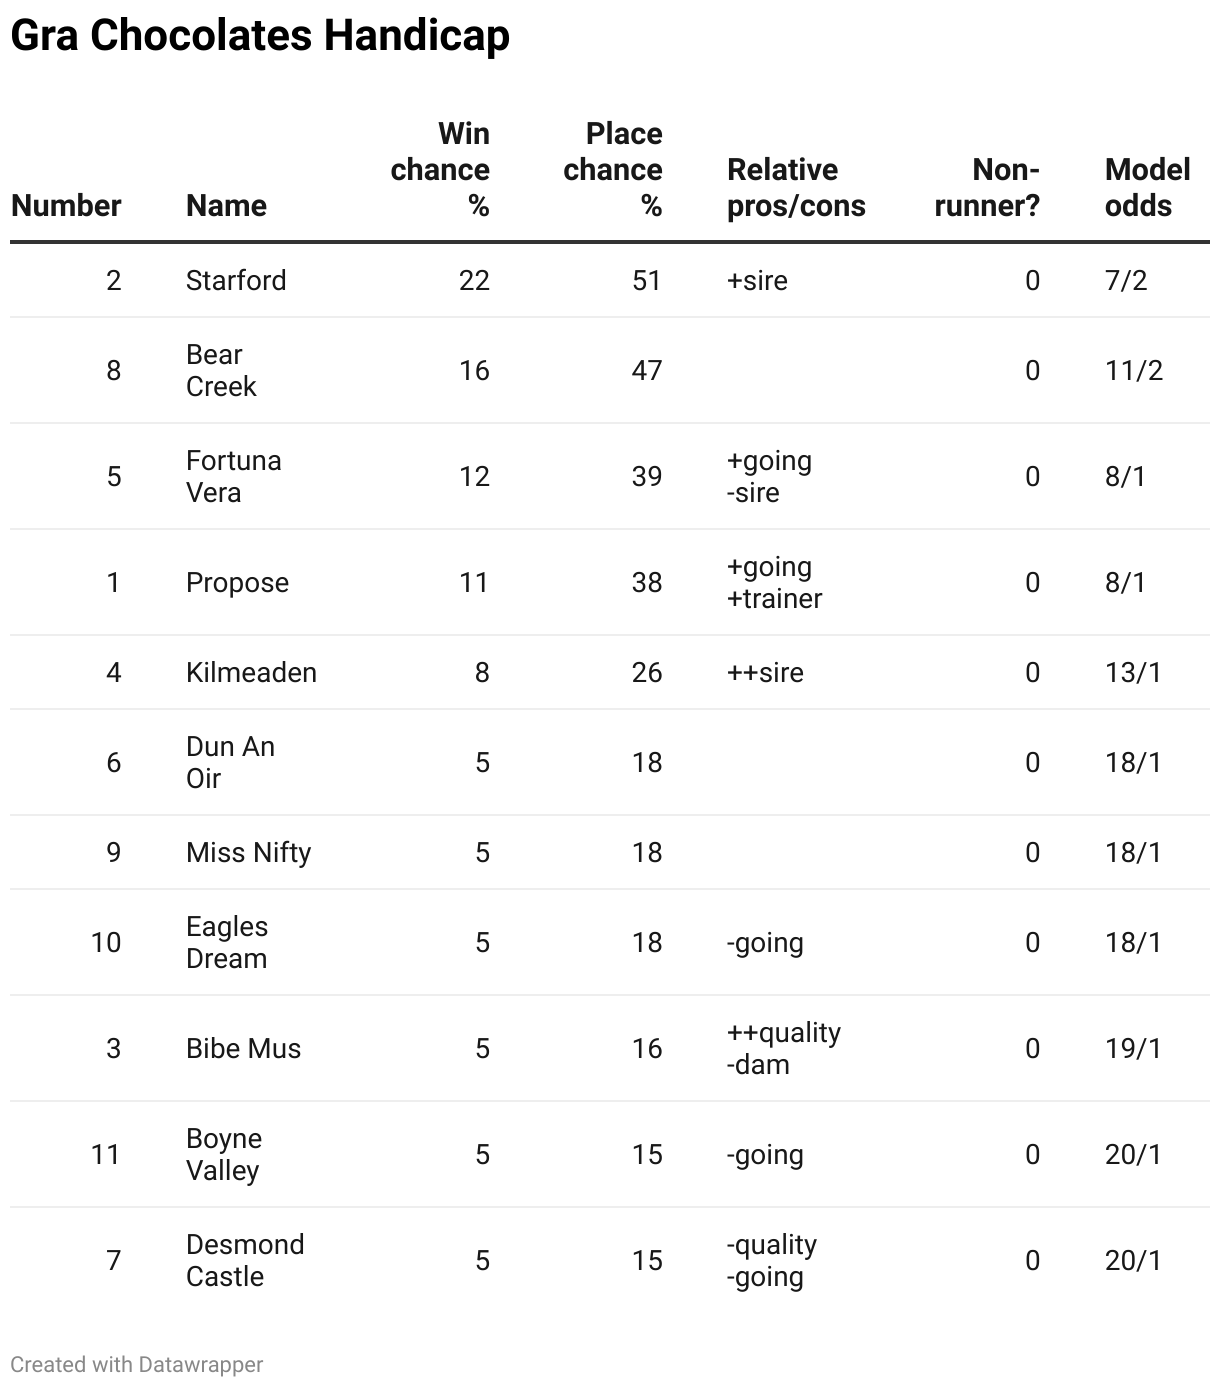Image resolution: width=1220 pixels, height=1388 pixels.
Task: Select Kilmeaden's ++sire pros cell
Action: (765, 673)
